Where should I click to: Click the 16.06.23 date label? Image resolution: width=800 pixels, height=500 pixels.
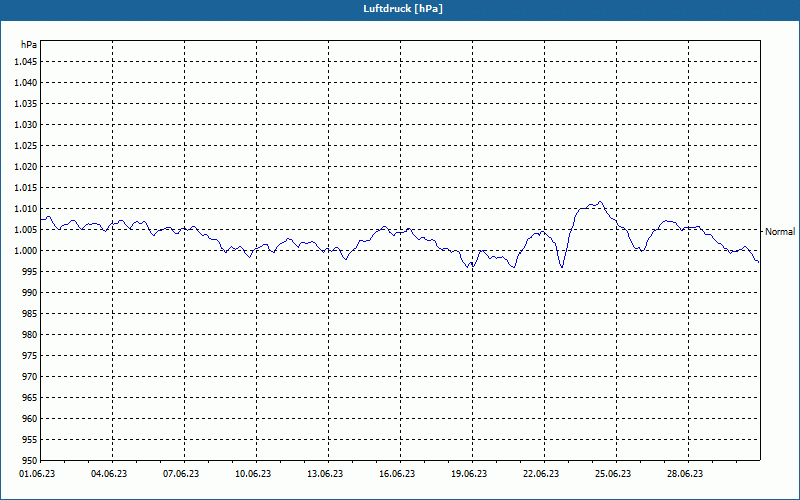pyautogui.click(x=396, y=474)
